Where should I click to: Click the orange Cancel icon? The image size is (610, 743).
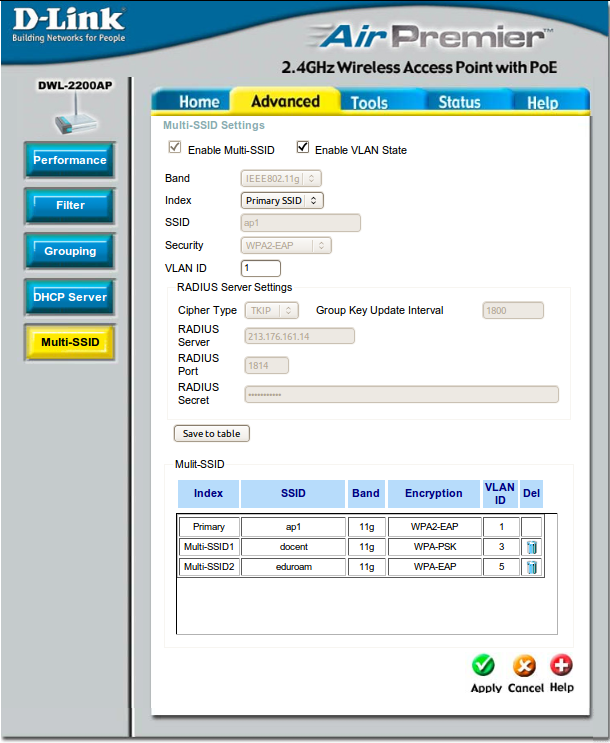tap(524, 666)
